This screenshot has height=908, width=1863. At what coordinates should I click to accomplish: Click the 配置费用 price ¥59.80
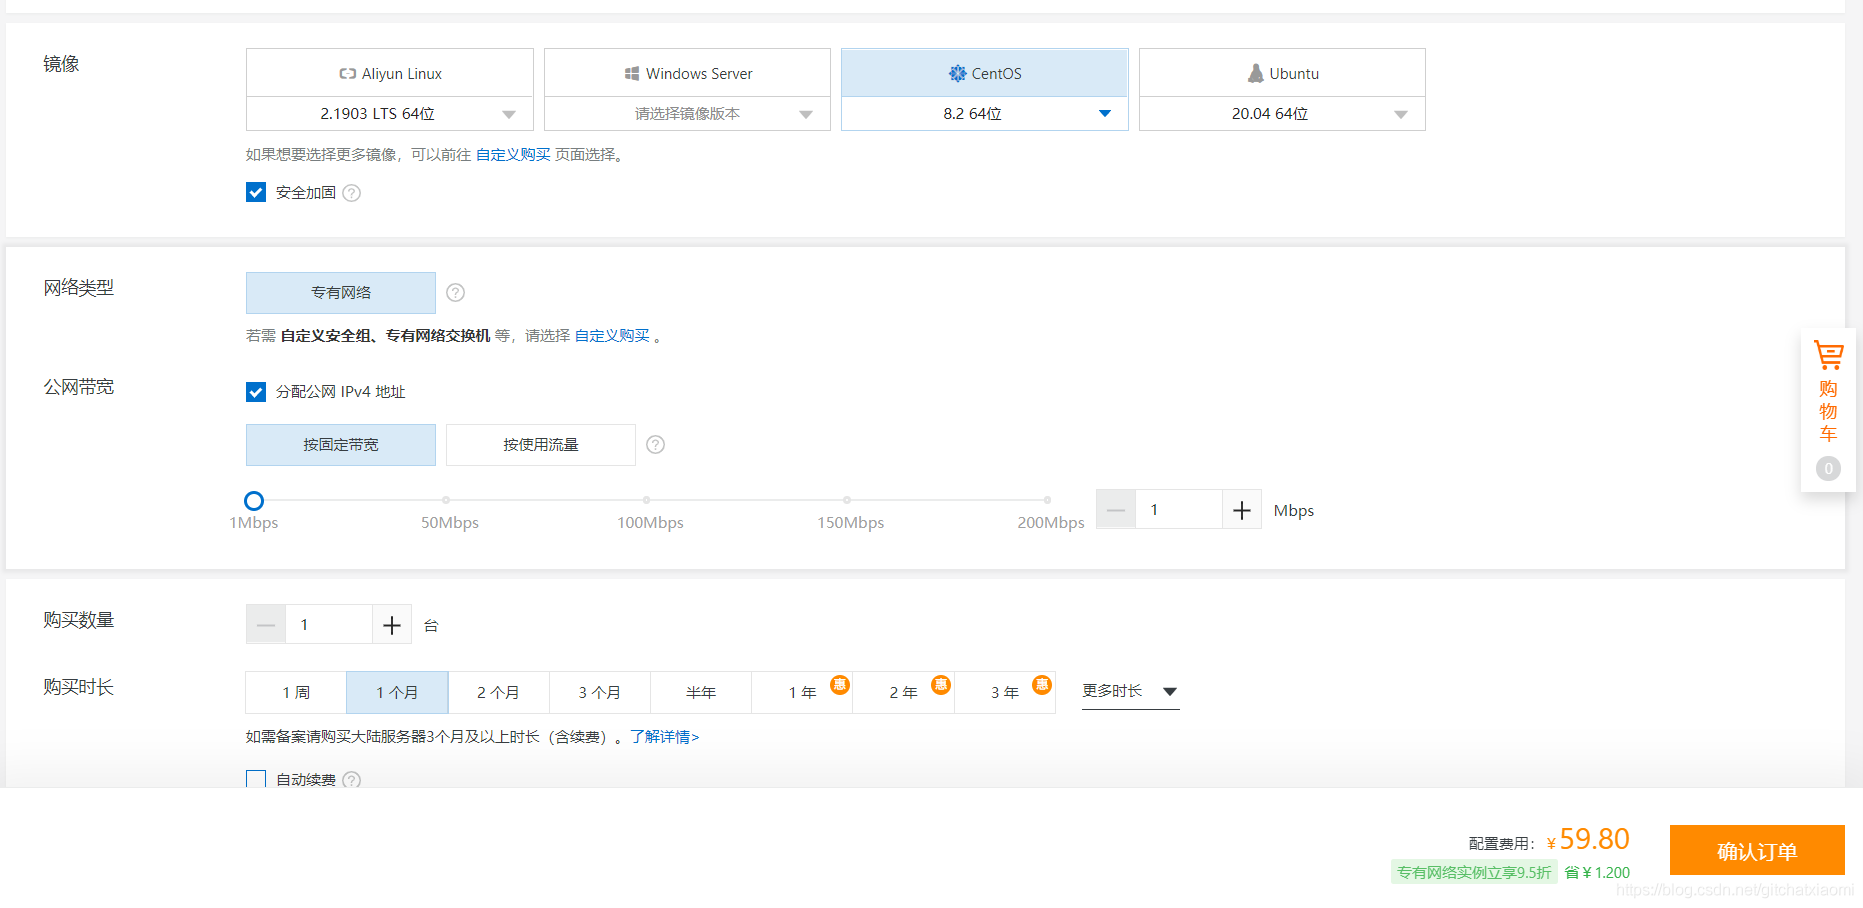pos(1588,839)
